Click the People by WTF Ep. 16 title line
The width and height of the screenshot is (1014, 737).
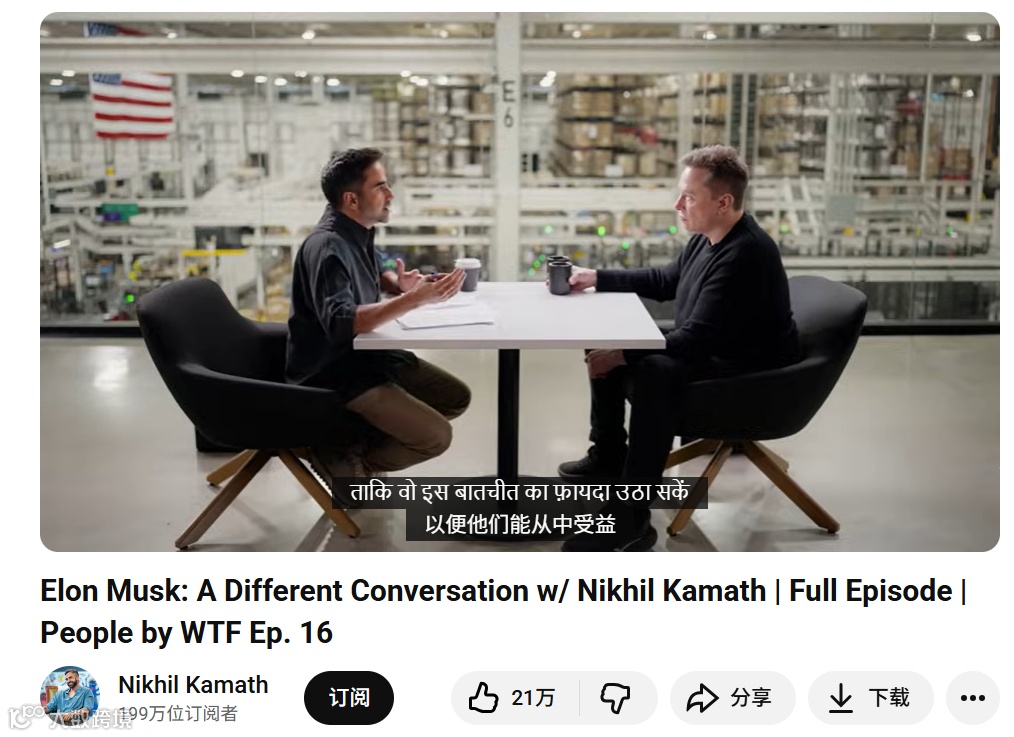pyautogui.click(x=186, y=632)
